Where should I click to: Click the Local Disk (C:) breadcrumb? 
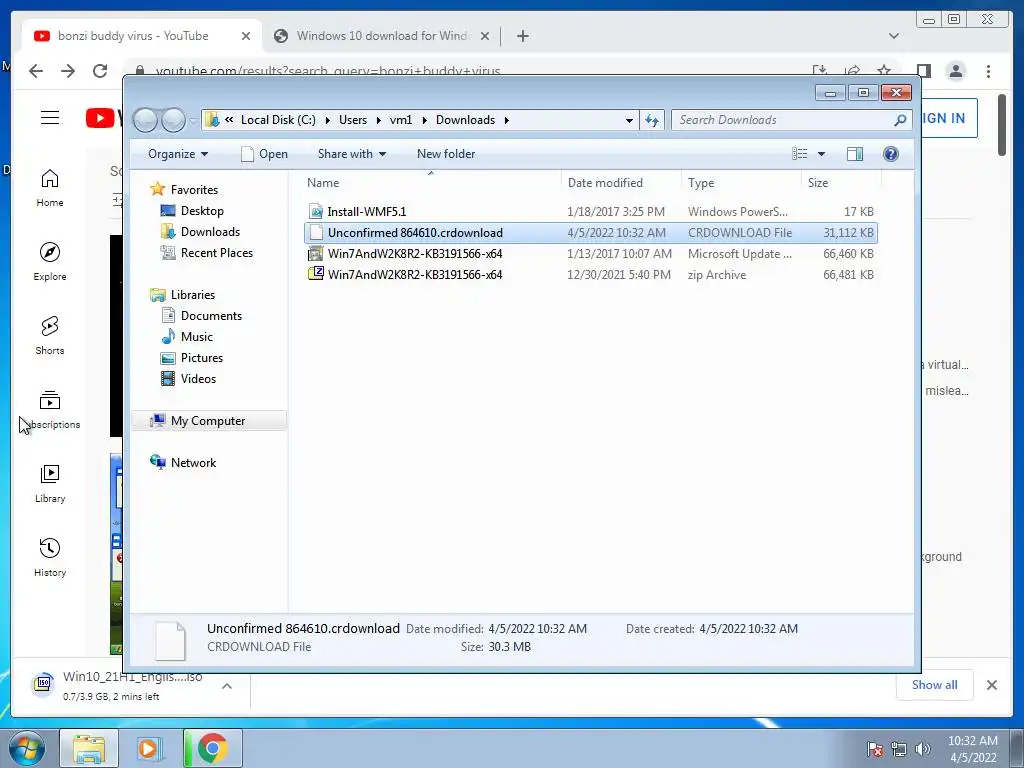click(x=278, y=120)
